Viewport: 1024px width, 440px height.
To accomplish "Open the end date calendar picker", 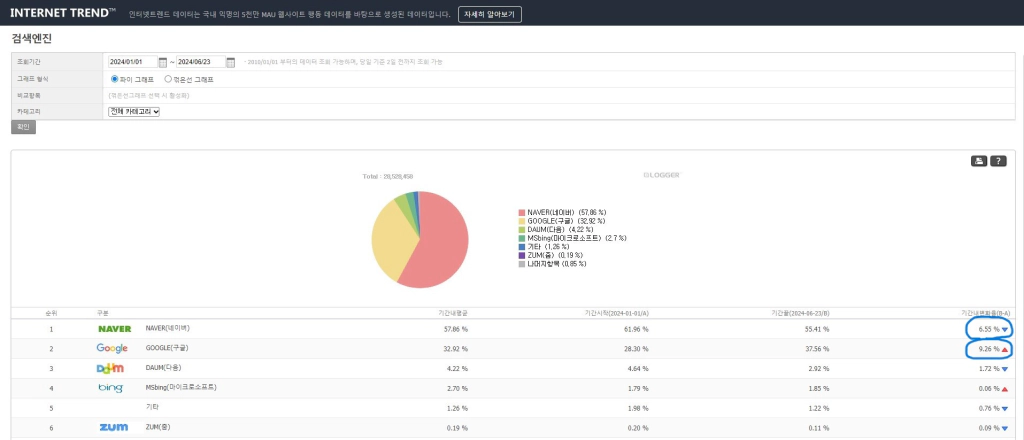I will (x=231, y=62).
